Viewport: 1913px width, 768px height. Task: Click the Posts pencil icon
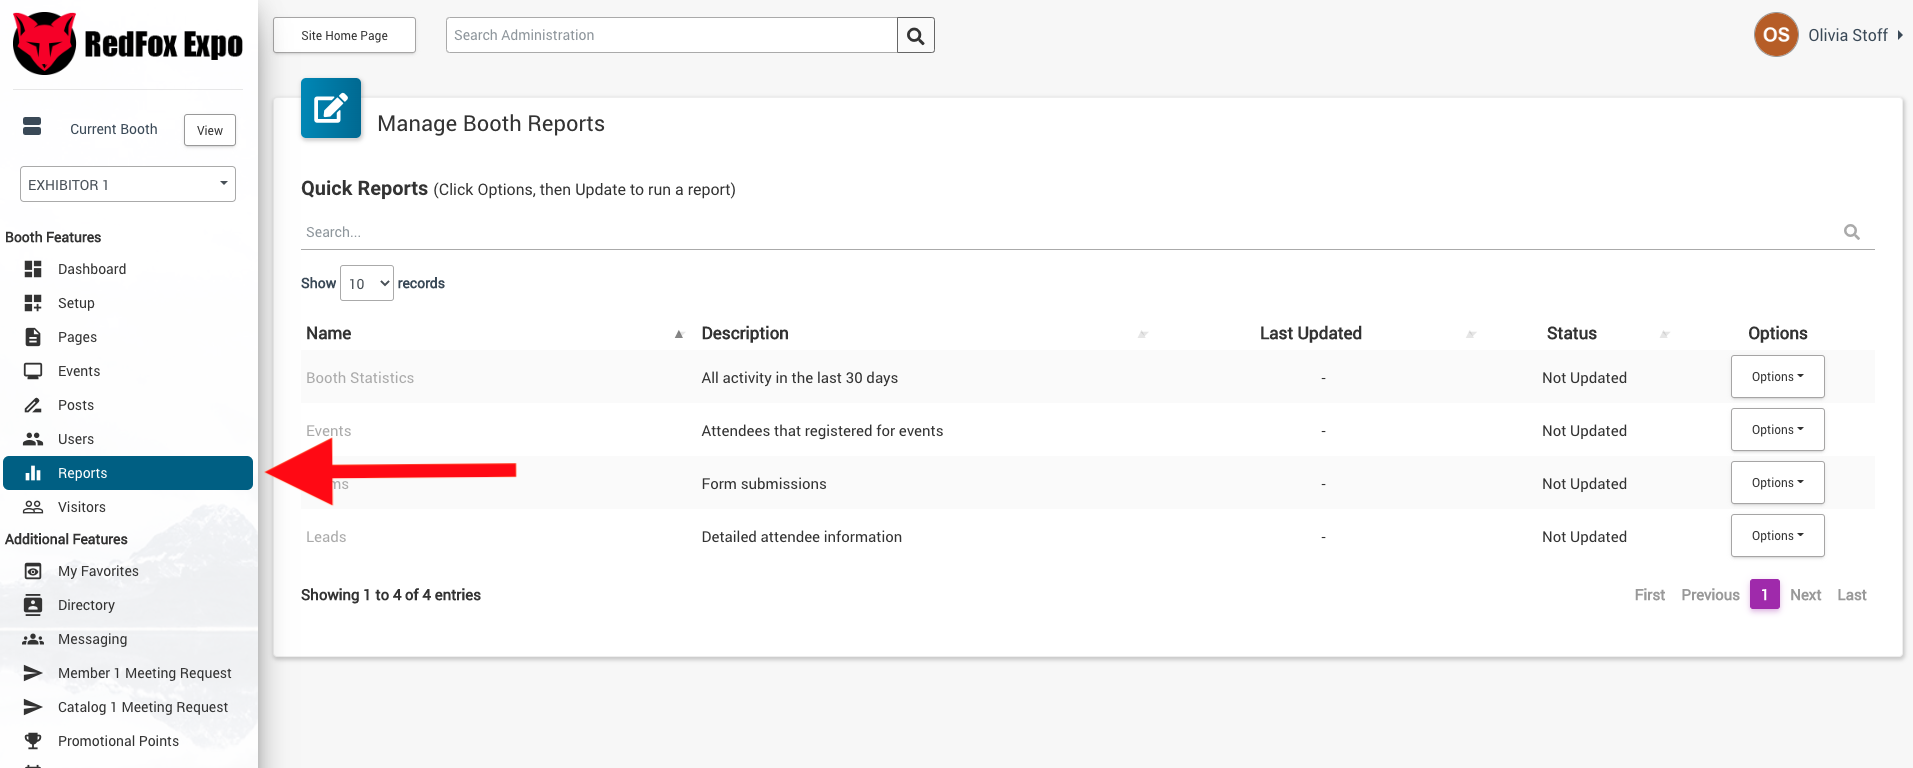pyautogui.click(x=33, y=405)
